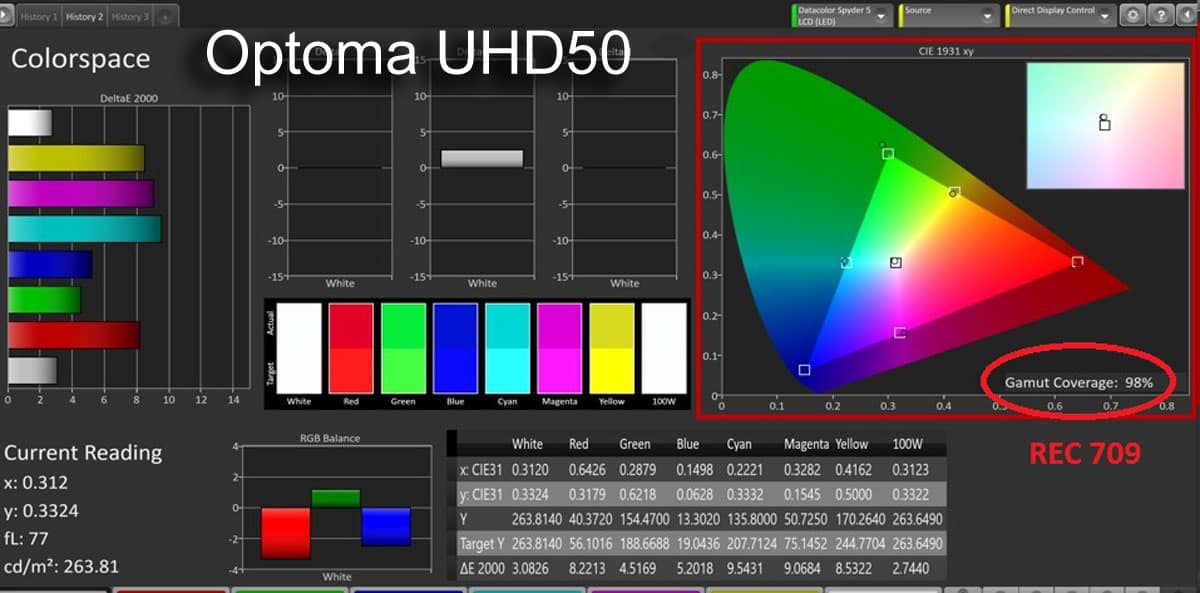Click the Target Y row label
1200x593 pixels.
click(x=482, y=544)
